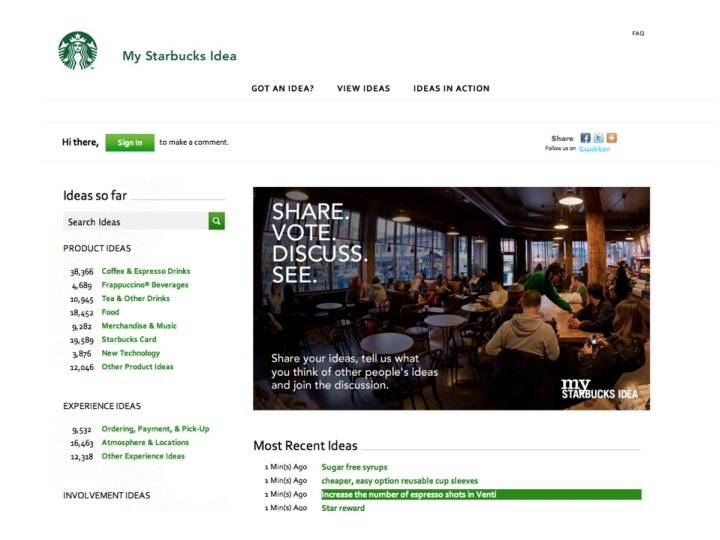Click the green Sign In button
This screenshot has height=540, width=720.
click(x=130, y=142)
